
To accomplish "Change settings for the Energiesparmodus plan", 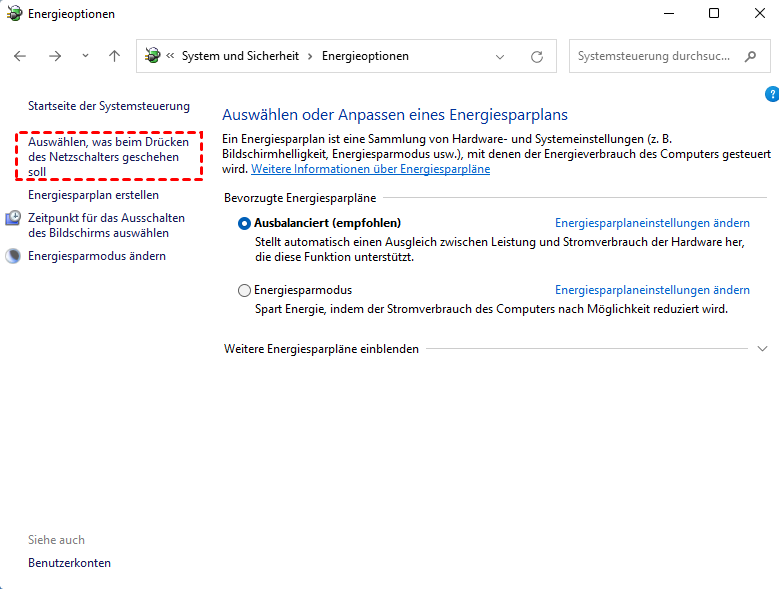I will [x=652, y=290].
